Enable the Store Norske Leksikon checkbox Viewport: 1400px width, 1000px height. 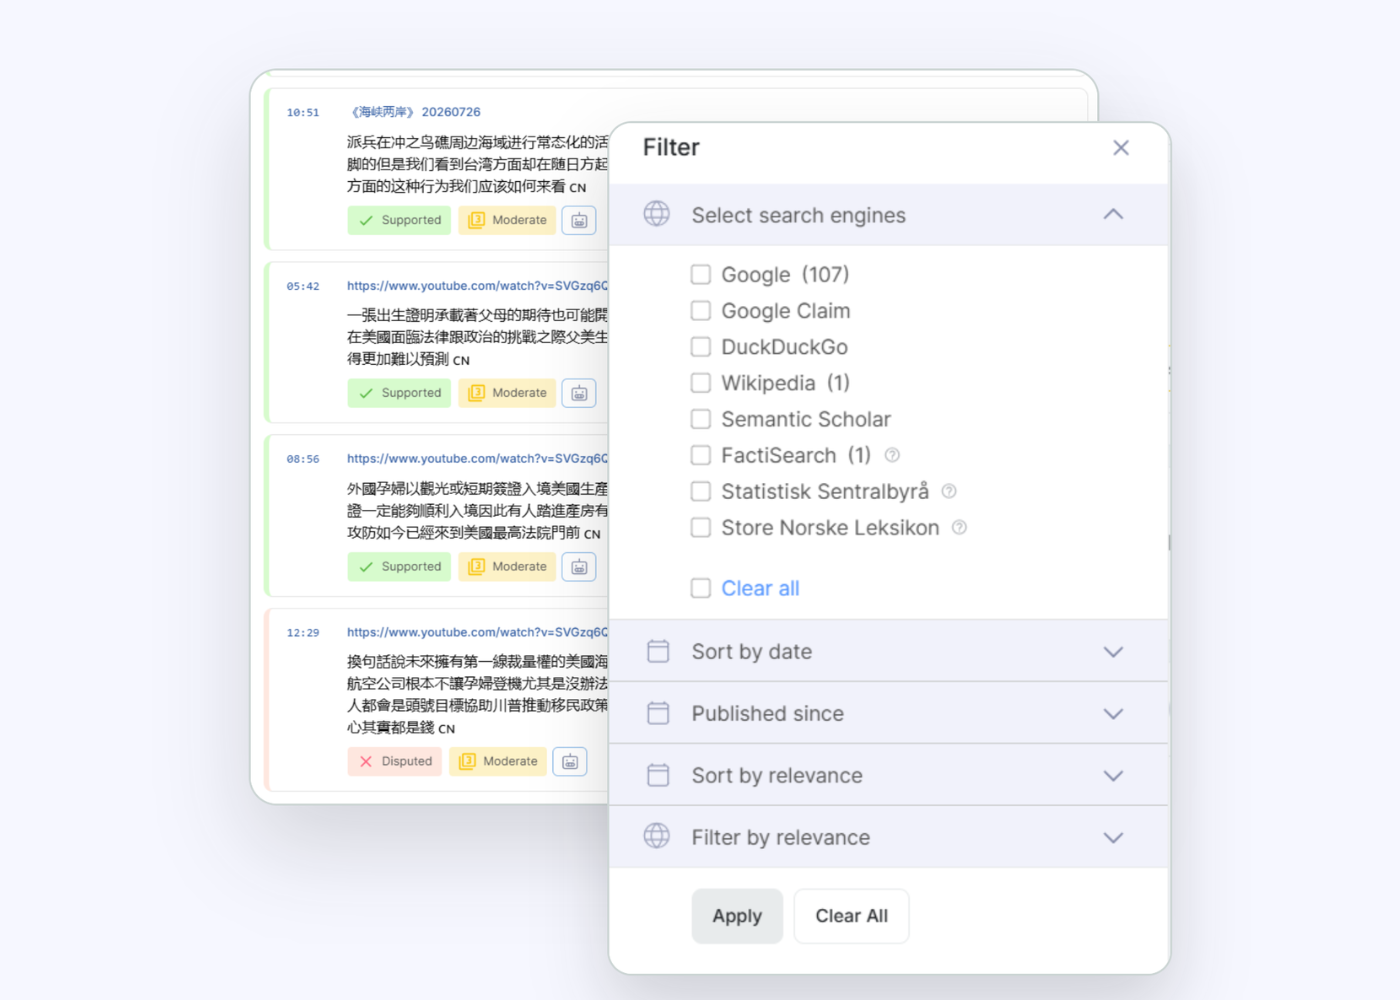701,527
